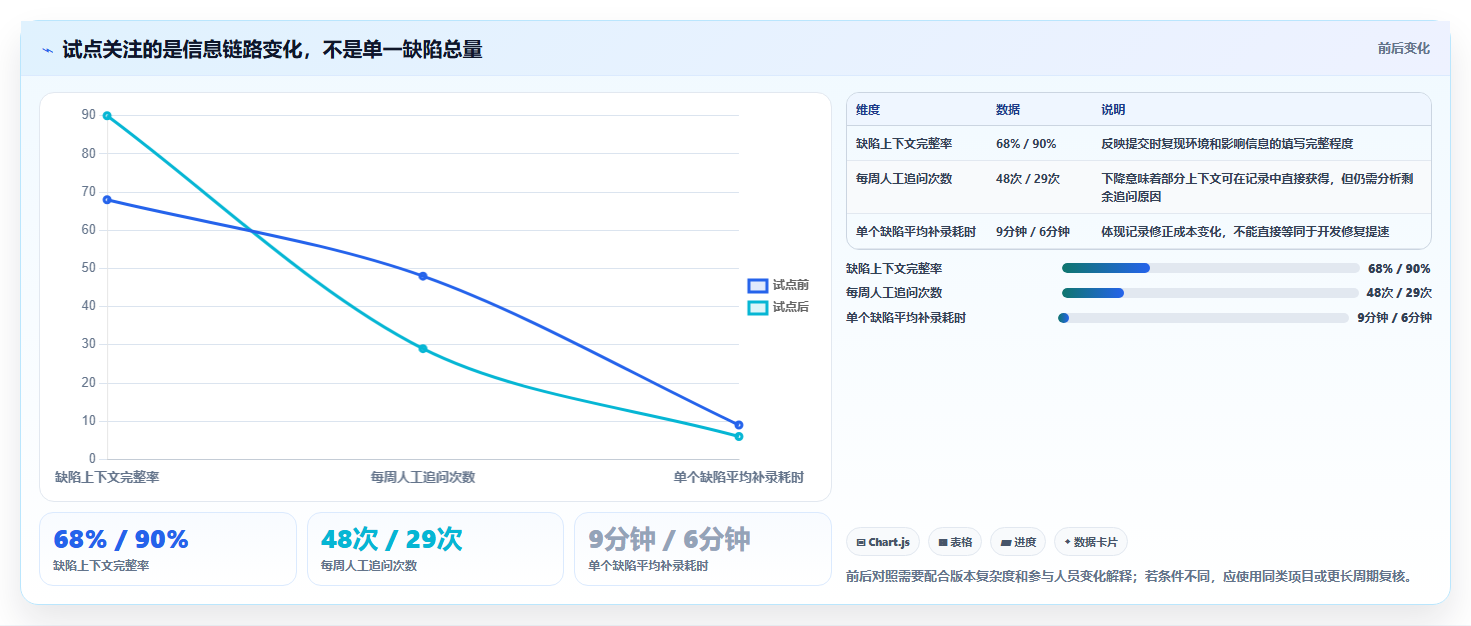
Task: Click the 试点前 data point at 68
Action: pyautogui.click(x=107, y=200)
